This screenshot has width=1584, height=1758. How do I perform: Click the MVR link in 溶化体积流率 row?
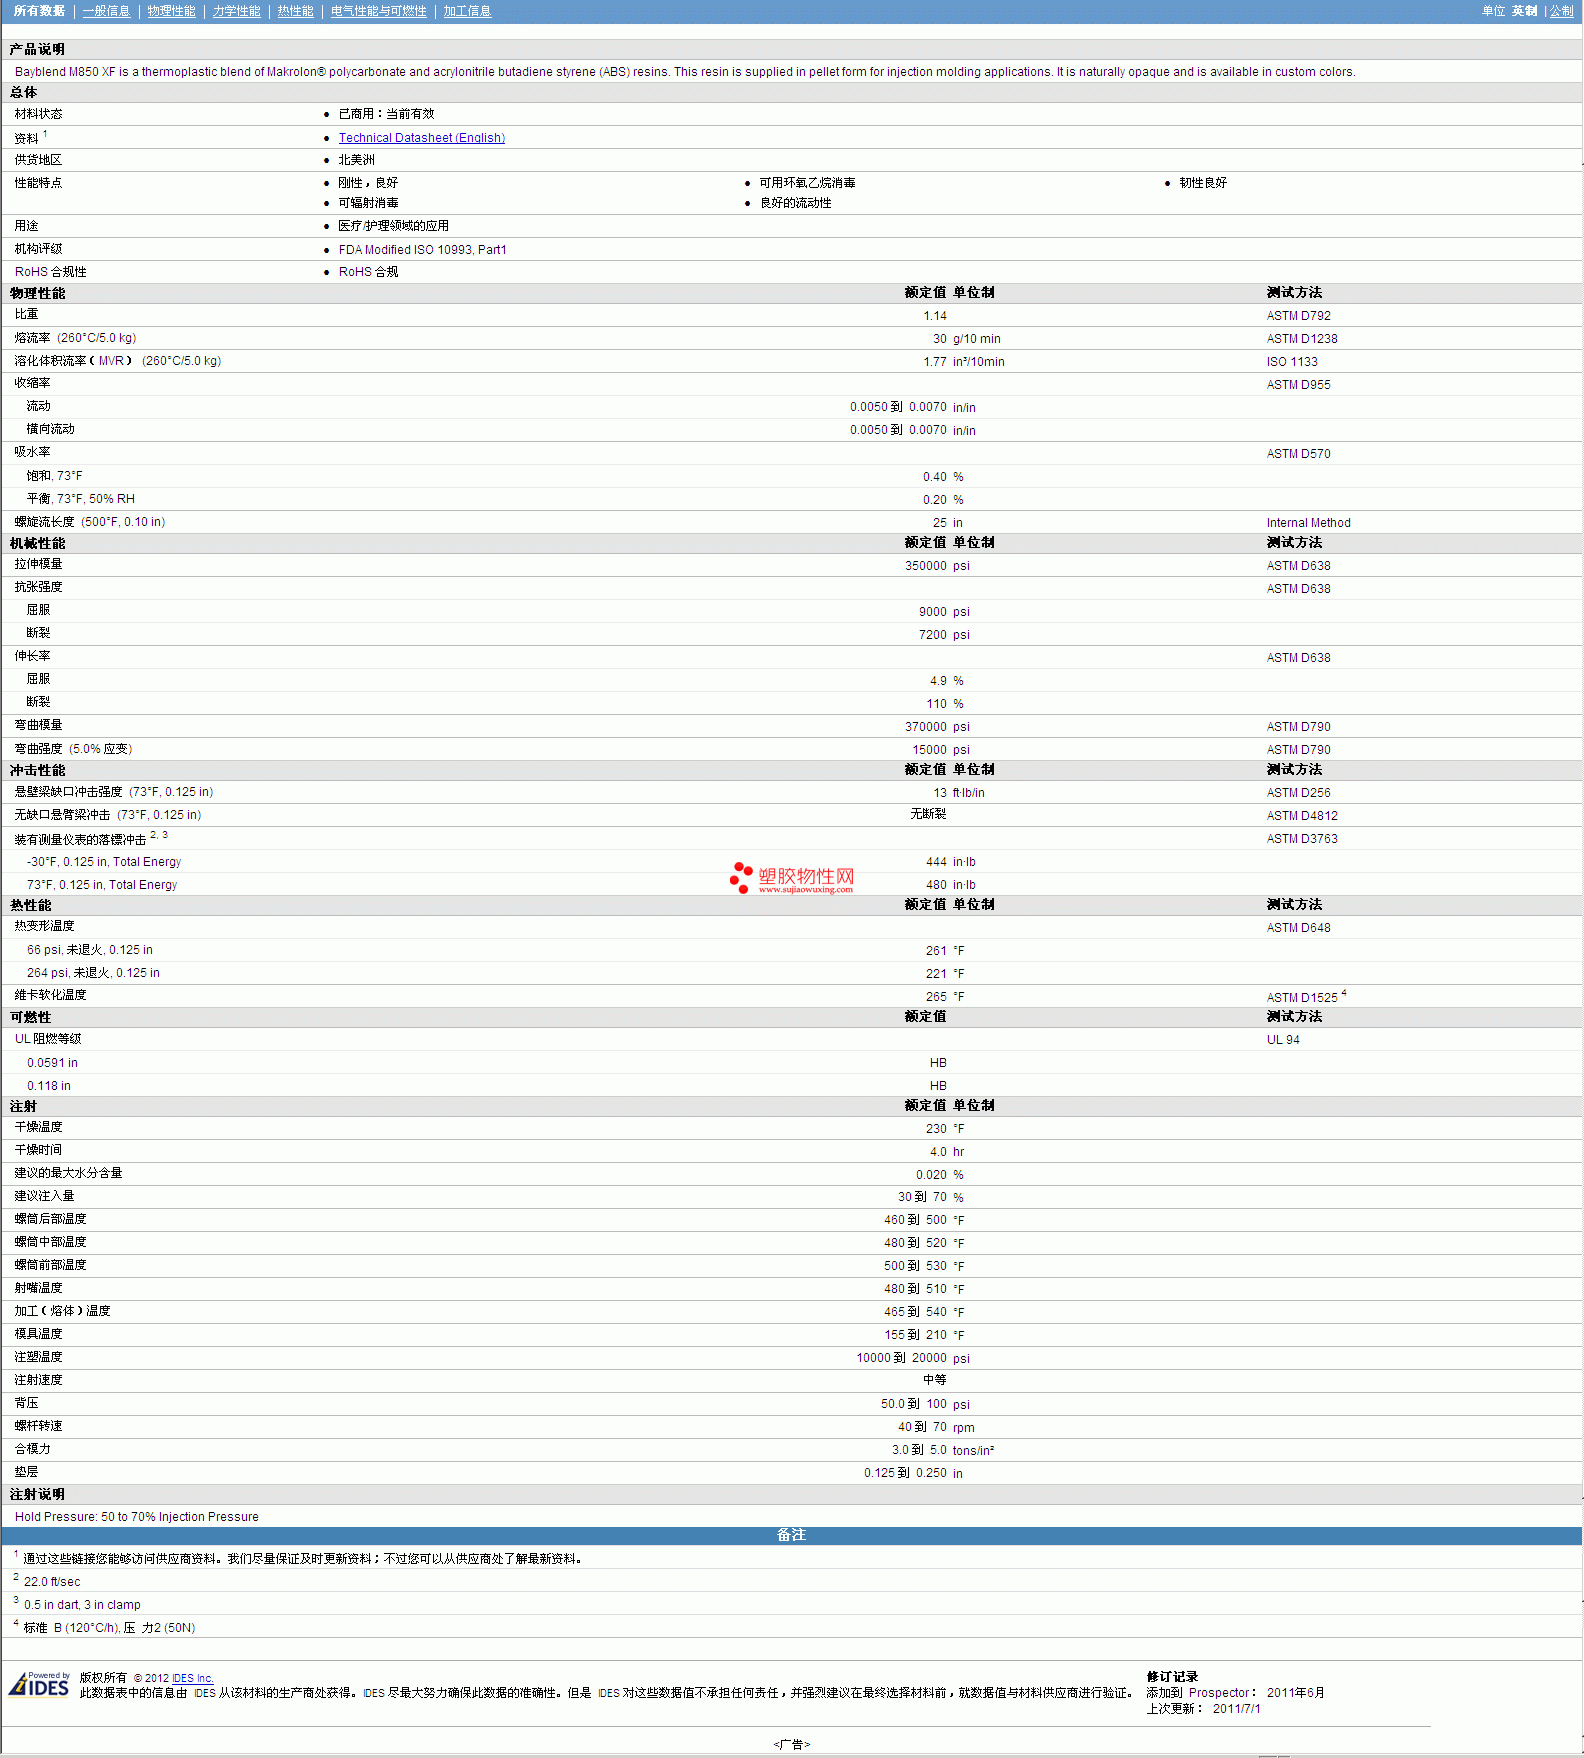(x=111, y=361)
